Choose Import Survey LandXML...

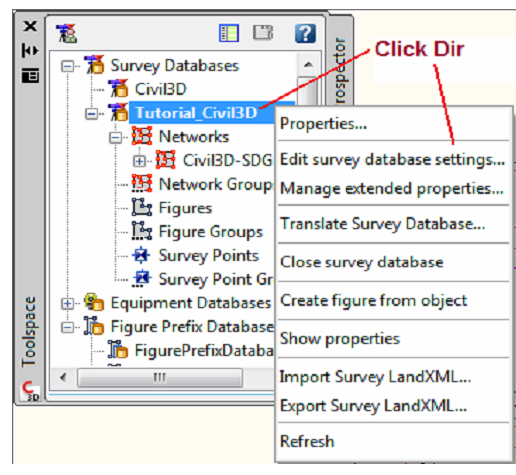pyautogui.click(x=393, y=377)
